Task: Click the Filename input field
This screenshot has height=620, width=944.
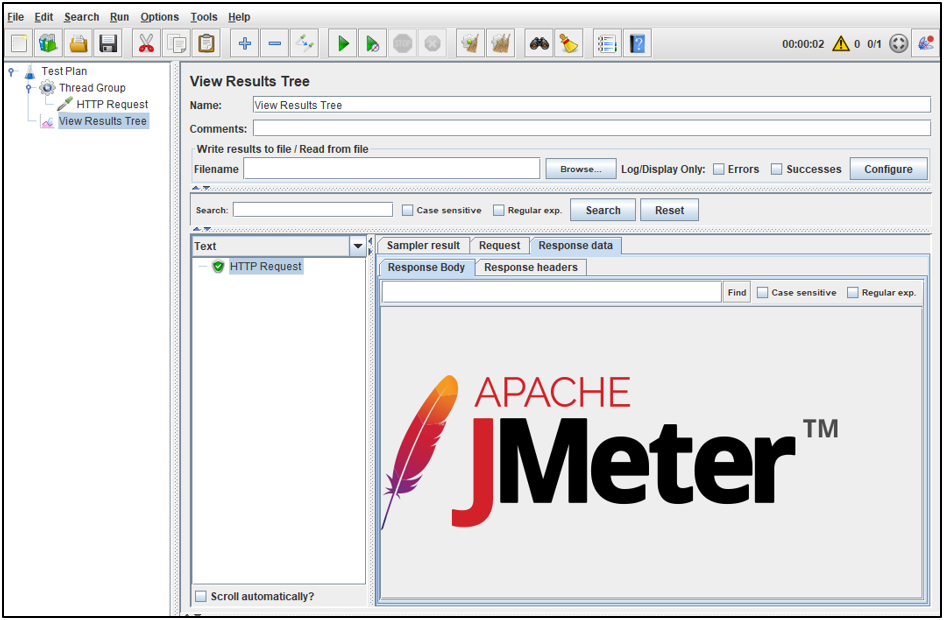Action: (x=392, y=169)
